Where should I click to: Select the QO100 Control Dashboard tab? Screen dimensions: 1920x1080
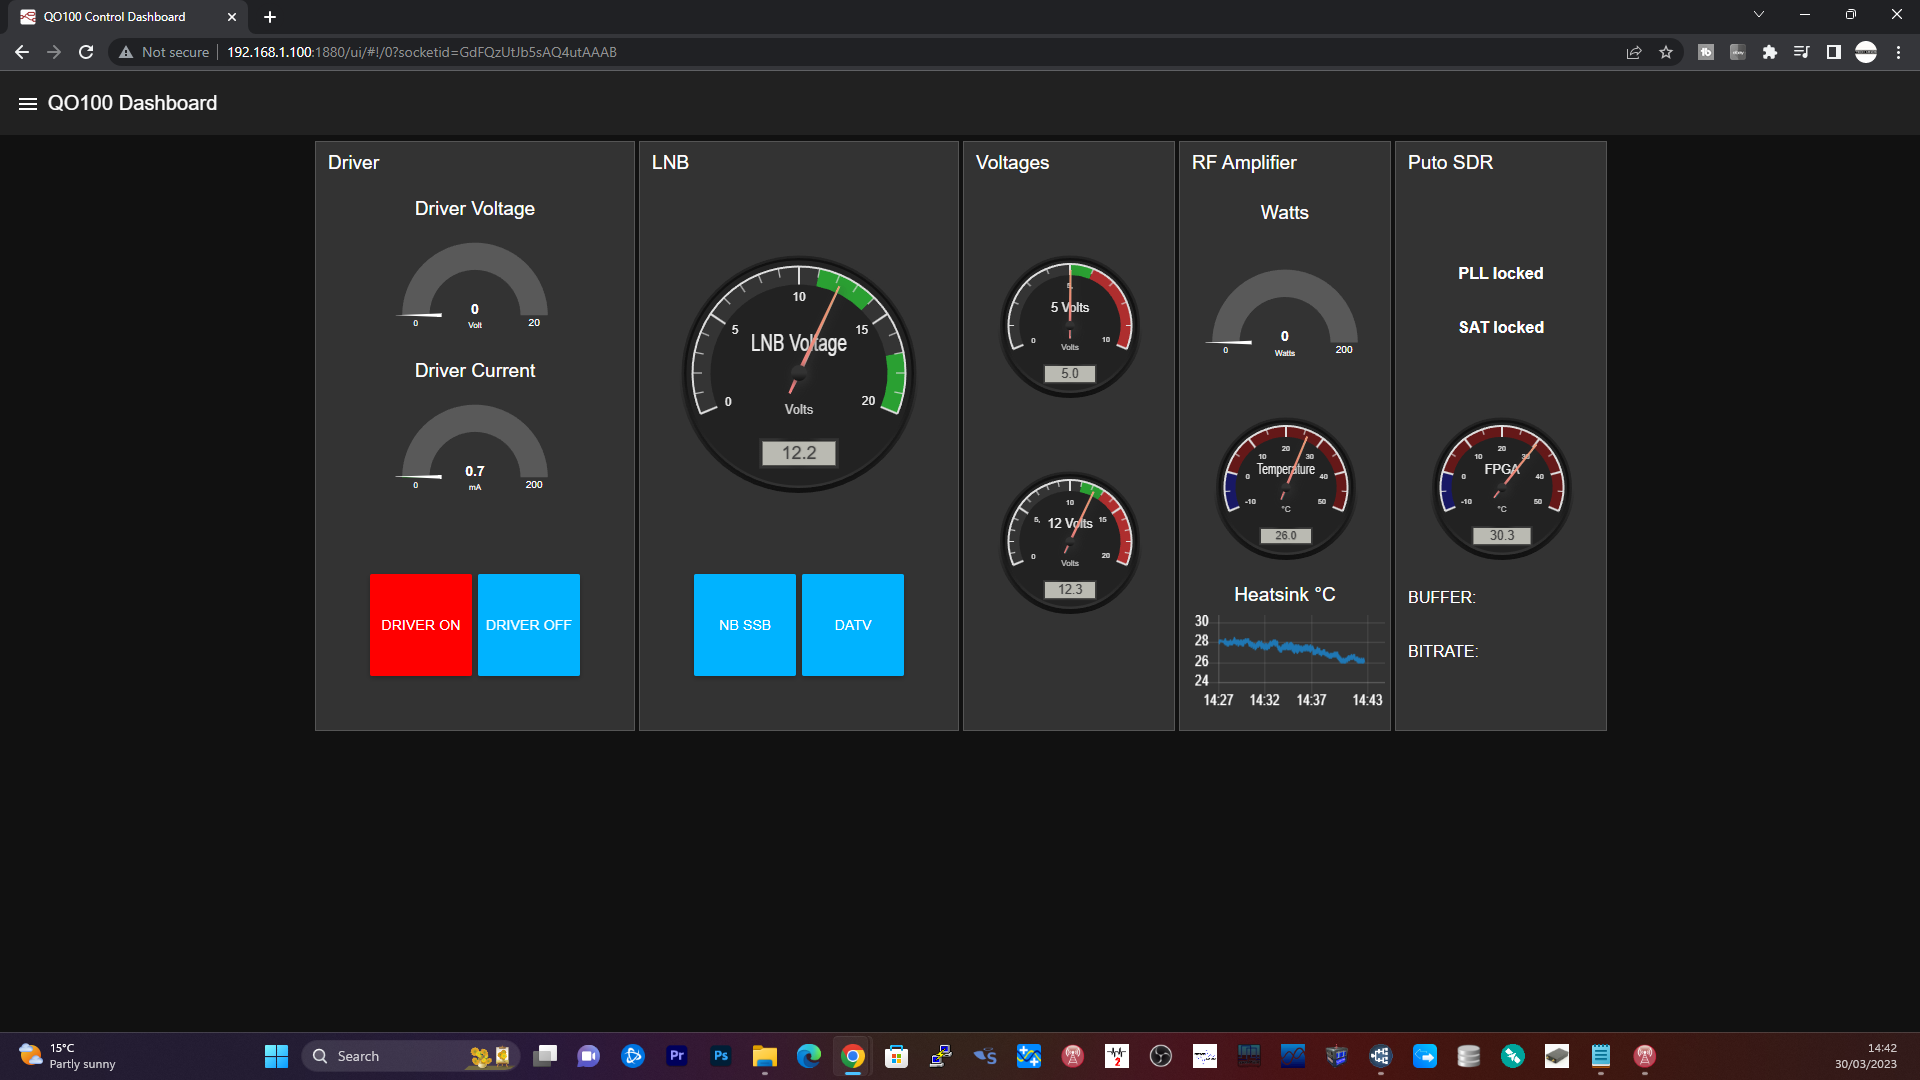coord(120,16)
